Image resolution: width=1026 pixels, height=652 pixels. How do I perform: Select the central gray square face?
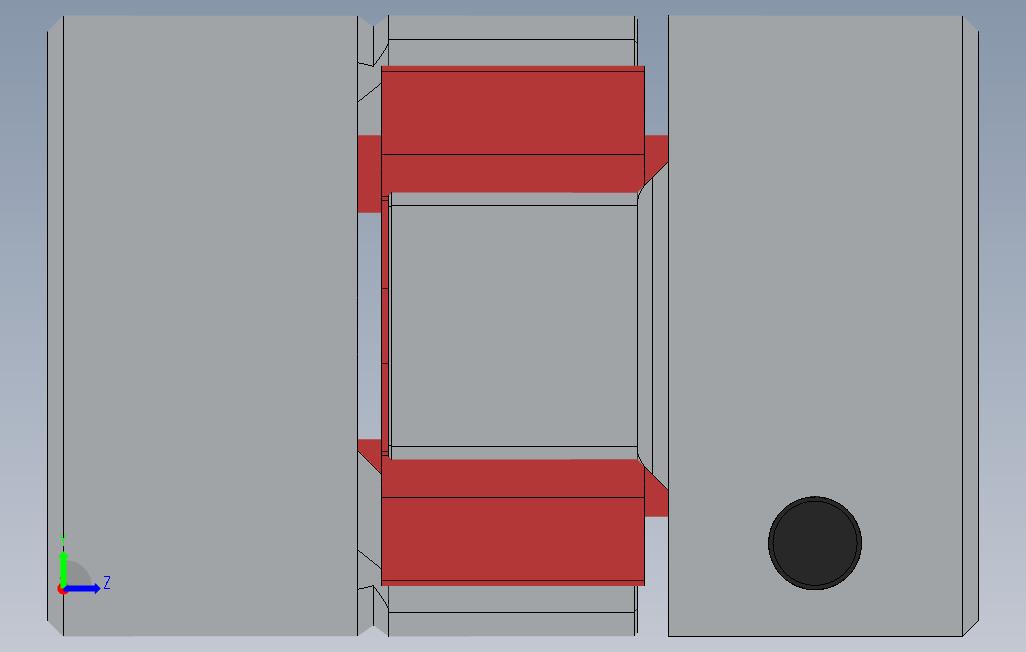pyautogui.click(x=514, y=325)
